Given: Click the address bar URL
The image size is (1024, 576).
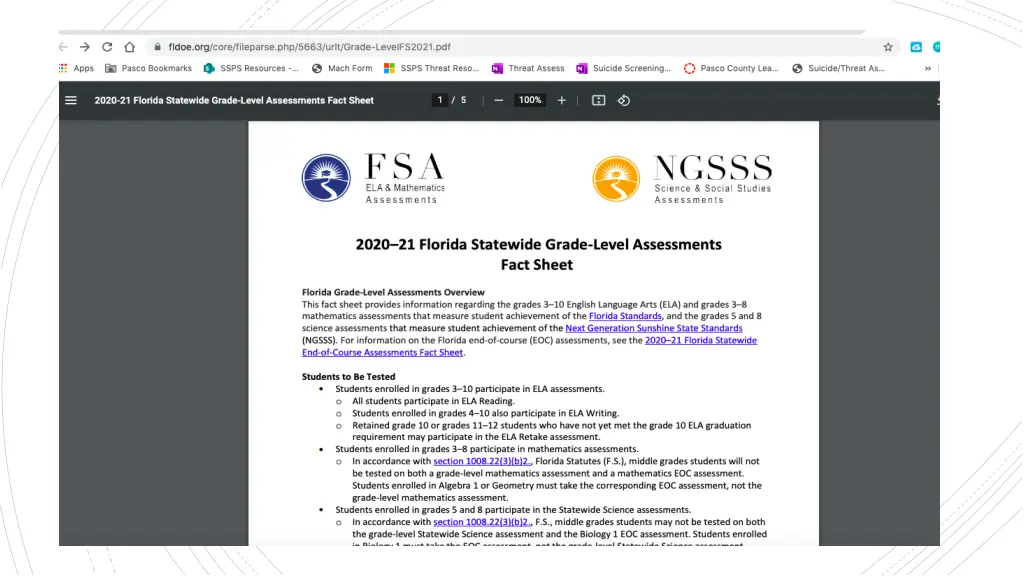Looking at the screenshot, I should tap(310, 47).
